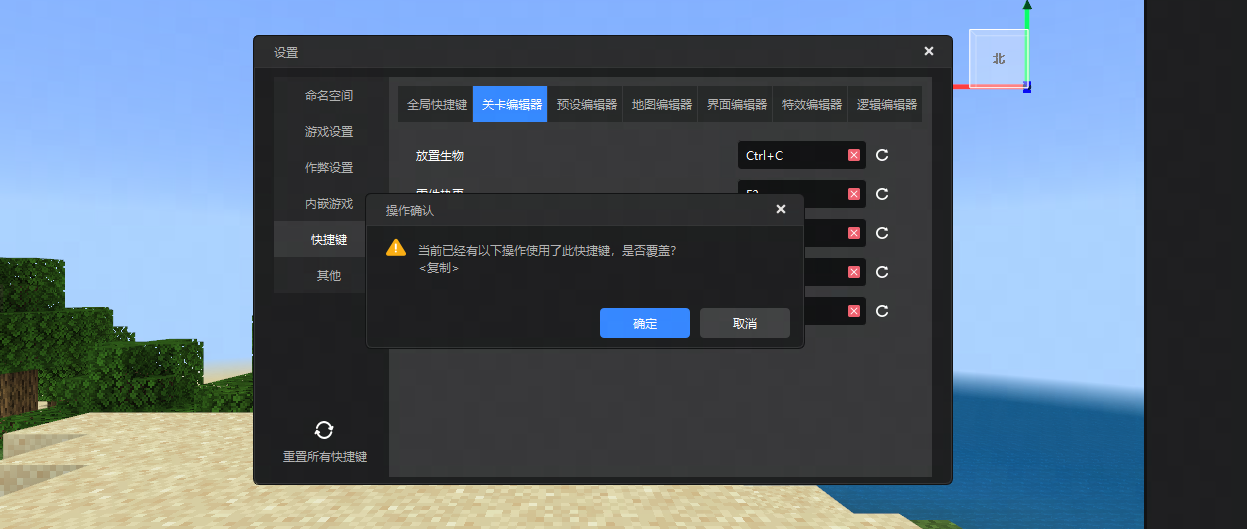
Task: Reset the third row shortcut to default
Action: pyautogui.click(x=882, y=233)
